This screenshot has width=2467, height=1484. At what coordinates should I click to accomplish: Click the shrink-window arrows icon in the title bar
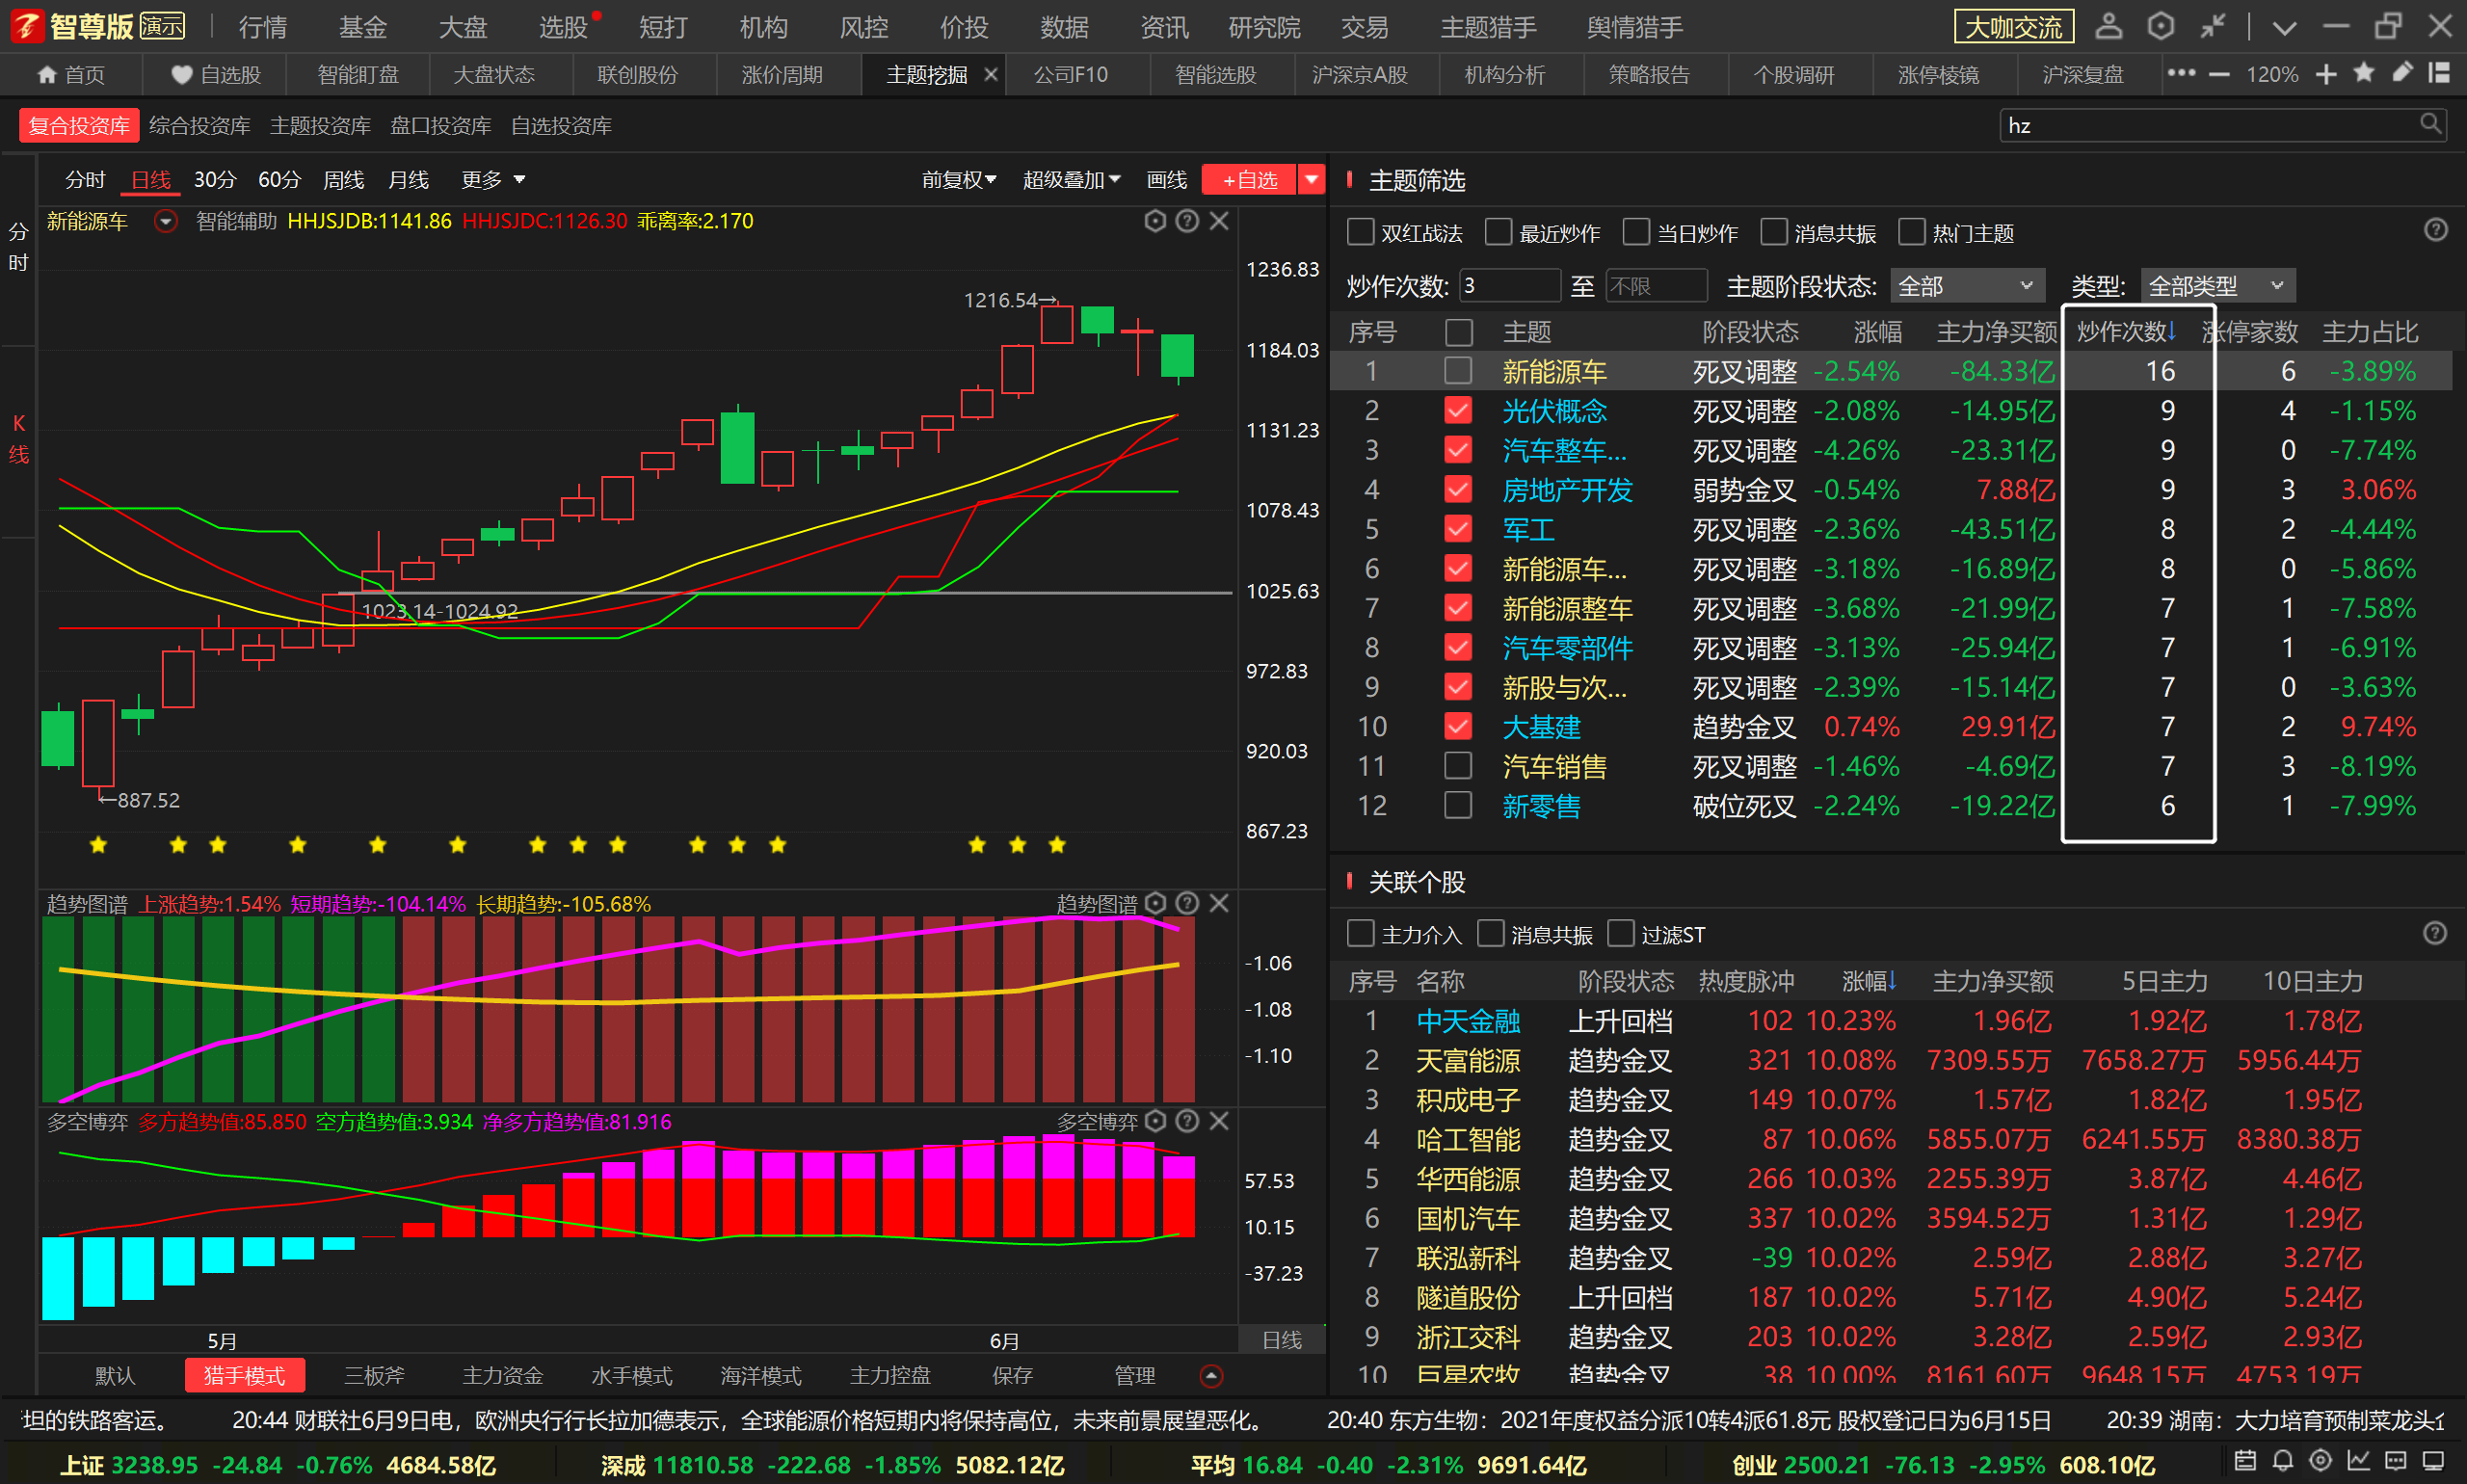click(x=2213, y=27)
